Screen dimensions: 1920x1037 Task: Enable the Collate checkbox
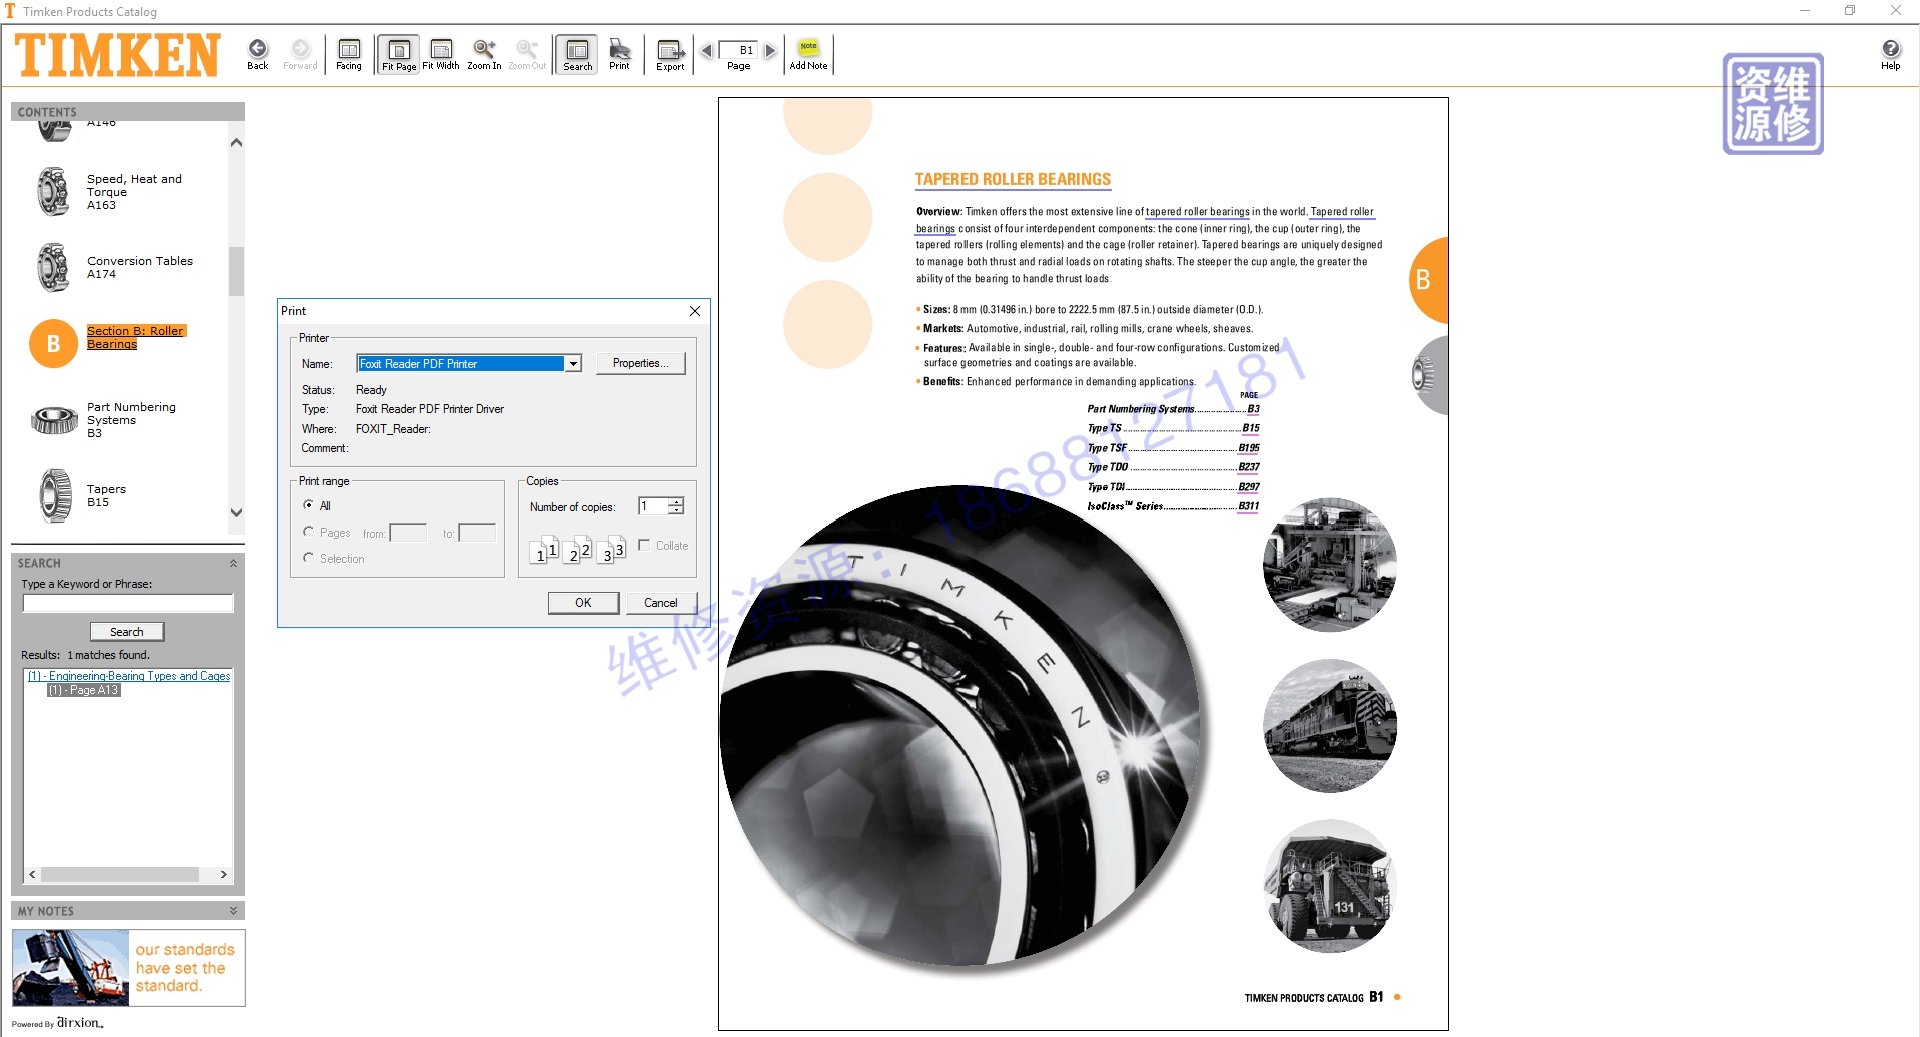(645, 545)
